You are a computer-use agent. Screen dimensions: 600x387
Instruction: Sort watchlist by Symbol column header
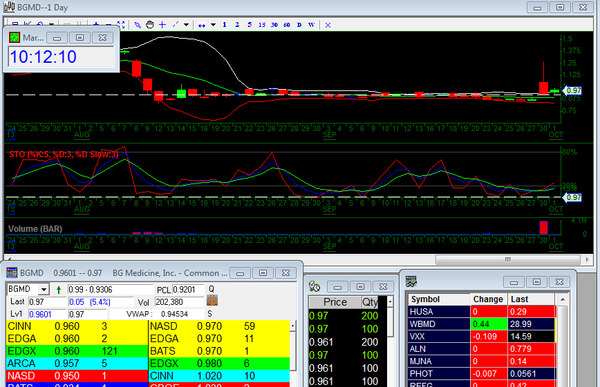coord(439,299)
